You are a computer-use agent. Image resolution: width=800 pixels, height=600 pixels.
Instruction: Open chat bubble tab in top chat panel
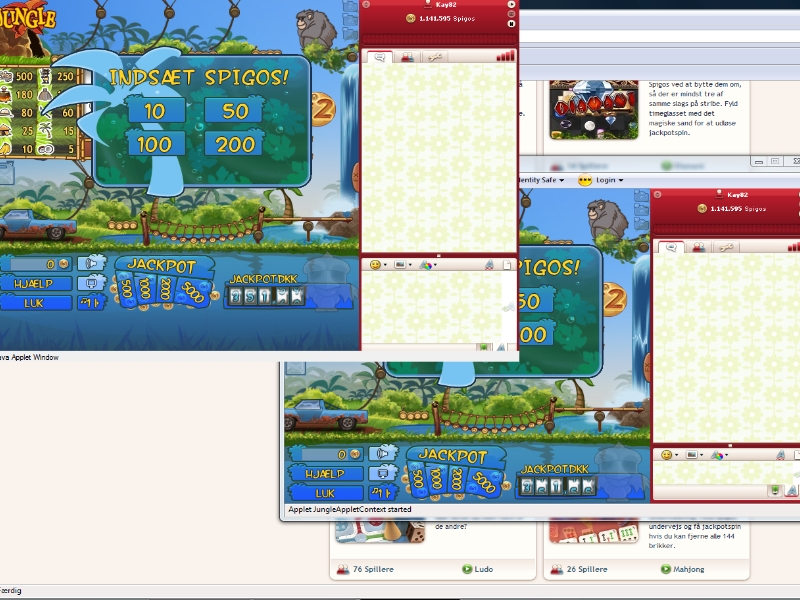tap(379, 57)
